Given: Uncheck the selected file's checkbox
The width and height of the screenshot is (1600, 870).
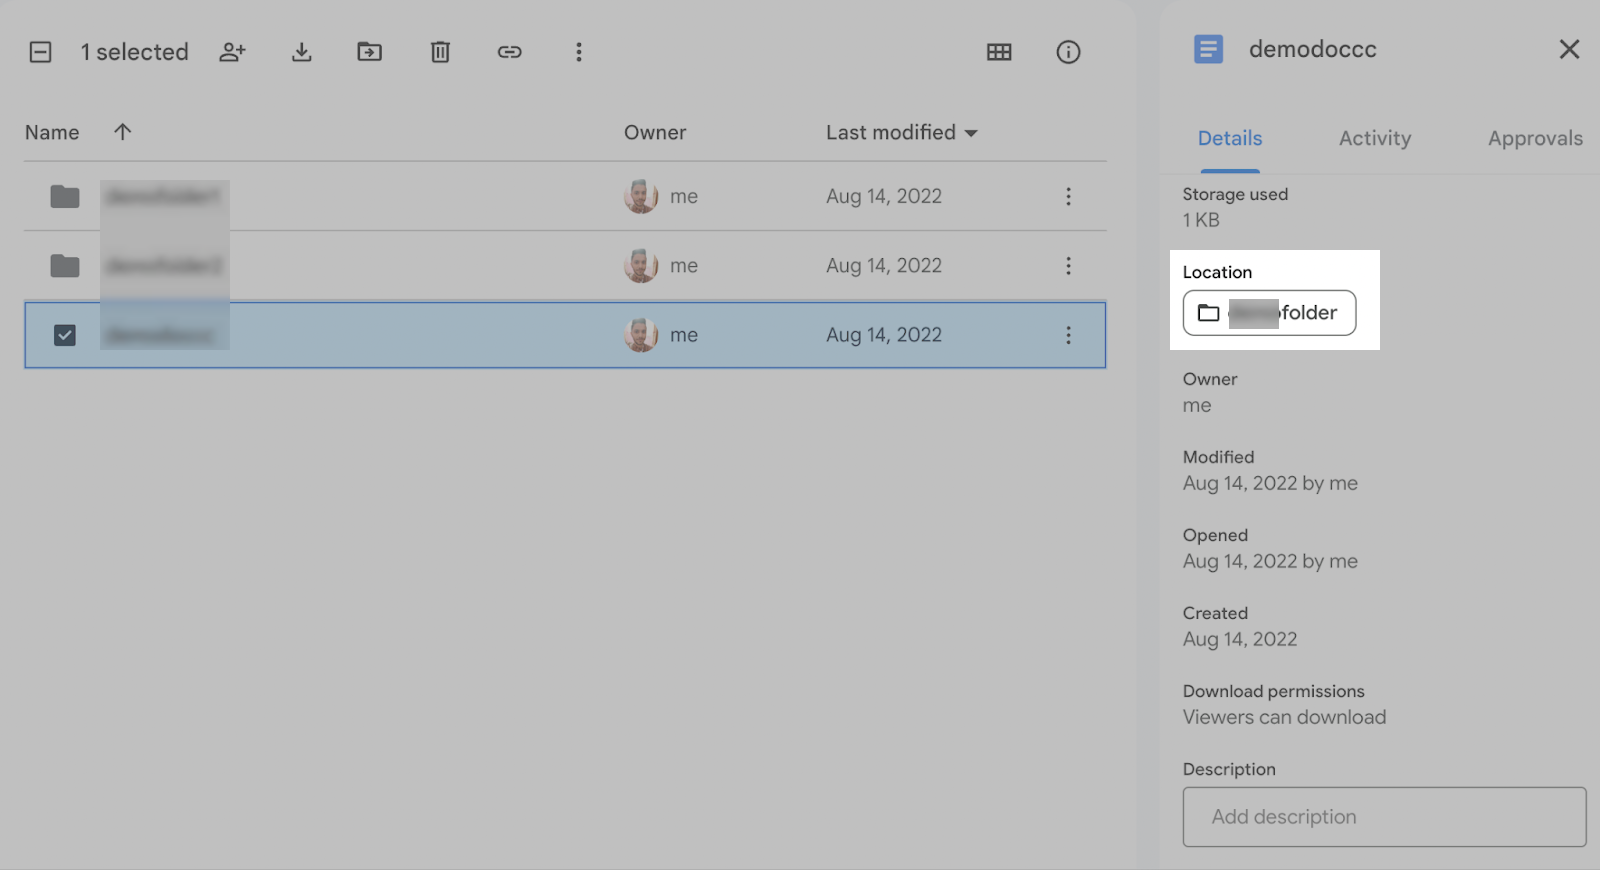Looking at the screenshot, I should pyautogui.click(x=65, y=335).
